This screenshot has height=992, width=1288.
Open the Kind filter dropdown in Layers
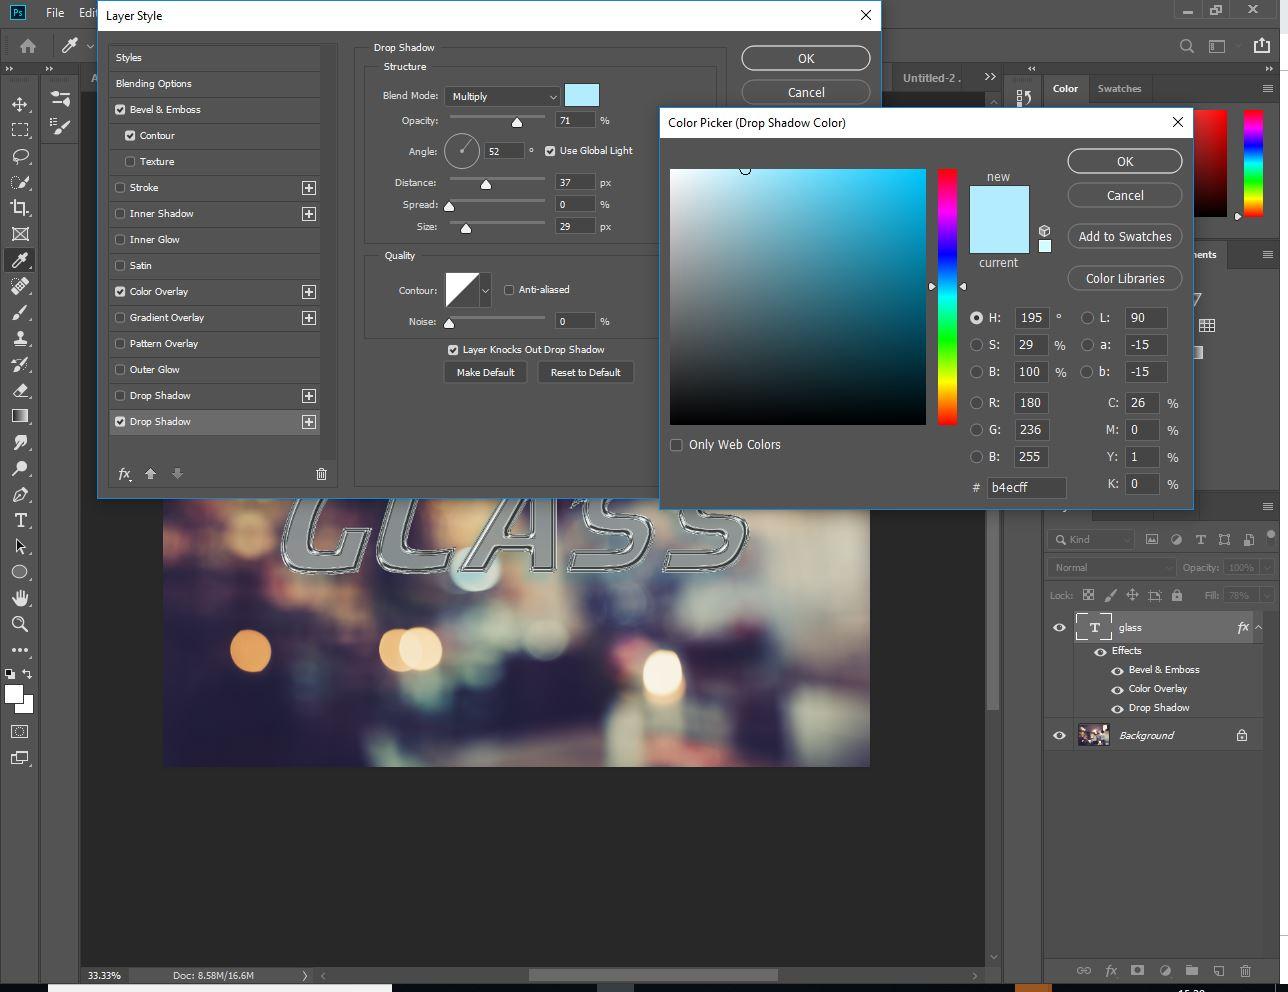pos(1091,540)
